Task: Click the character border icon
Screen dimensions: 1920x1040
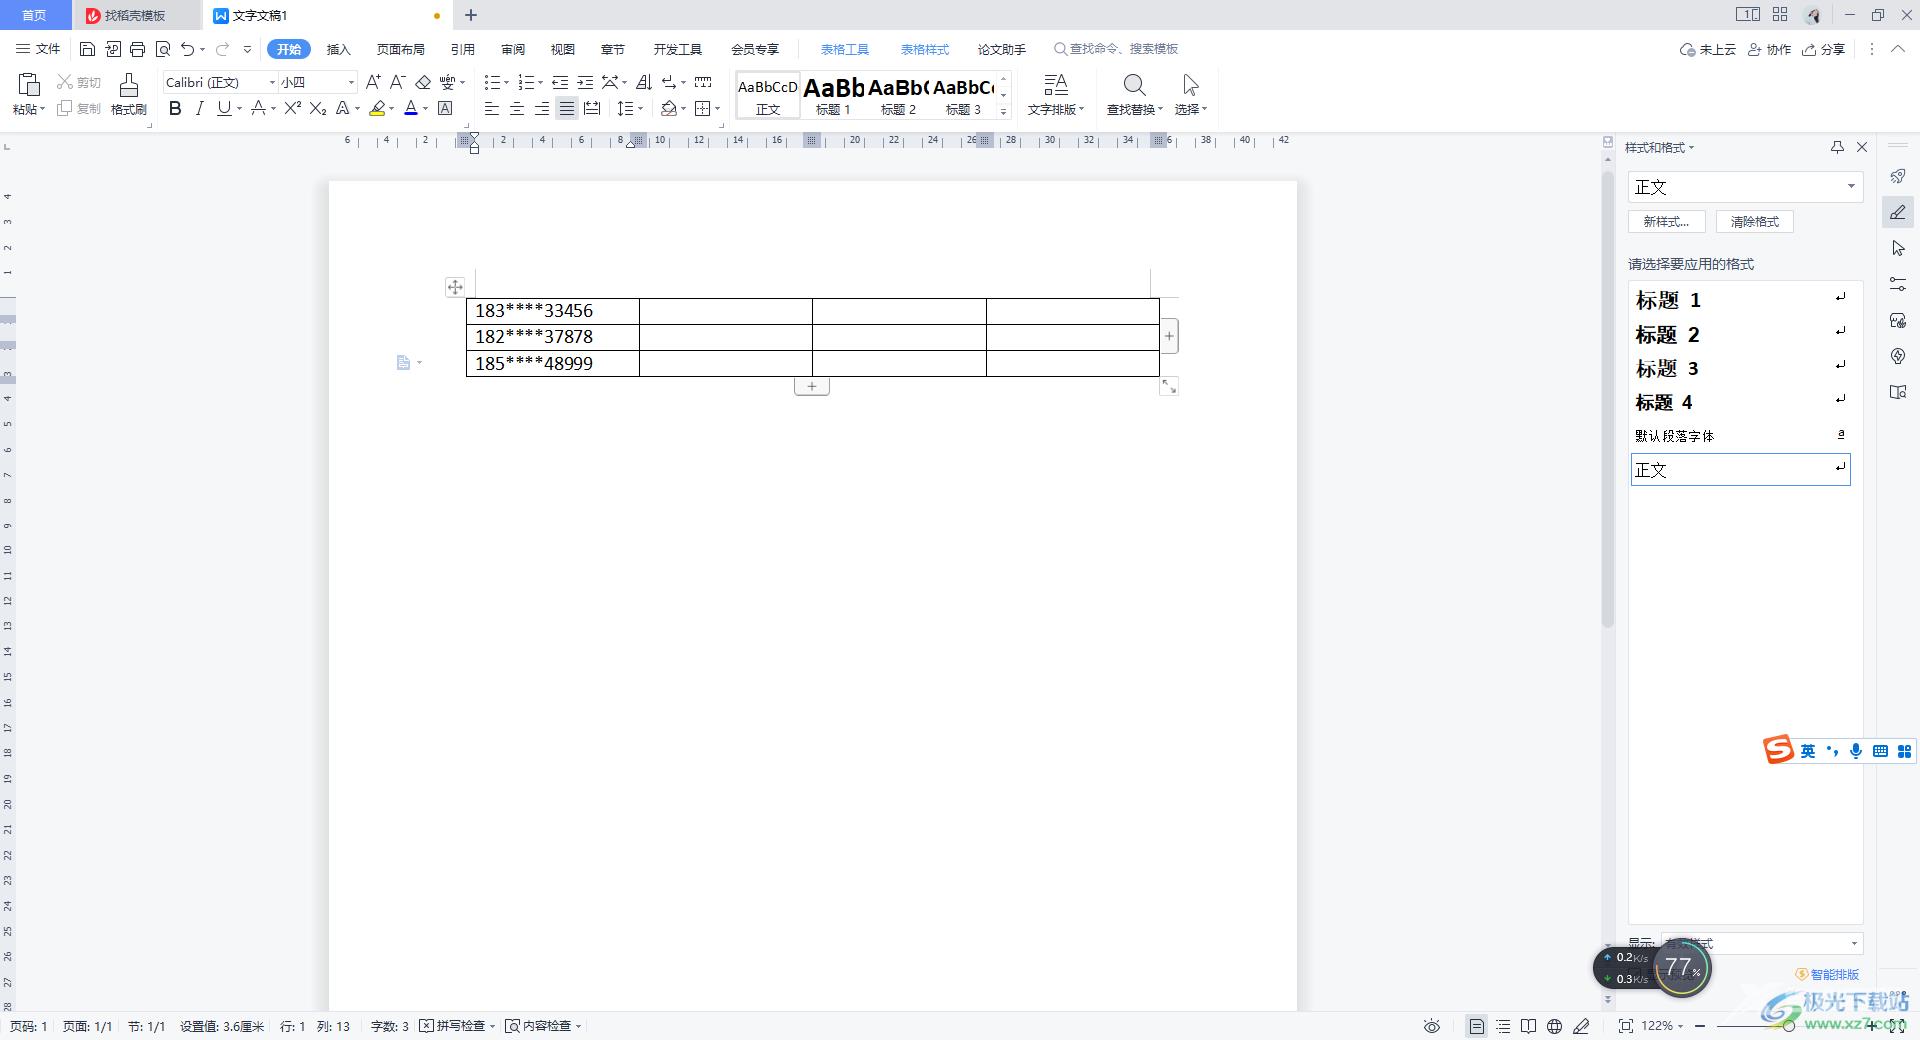Action: (x=445, y=108)
